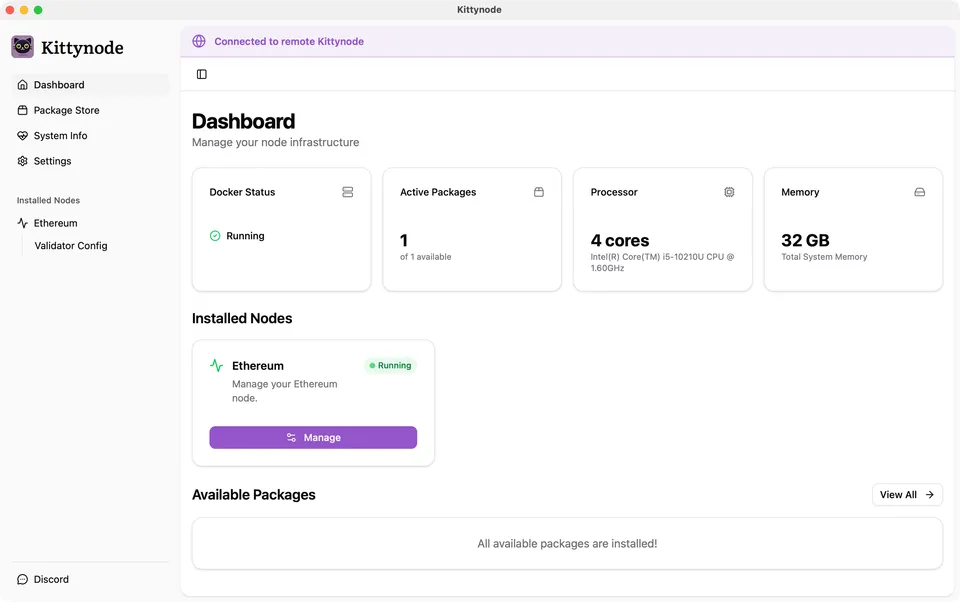Click the Discord icon at bottom left
The width and height of the screenshot is (960, 602).
(x=20, y=579)
